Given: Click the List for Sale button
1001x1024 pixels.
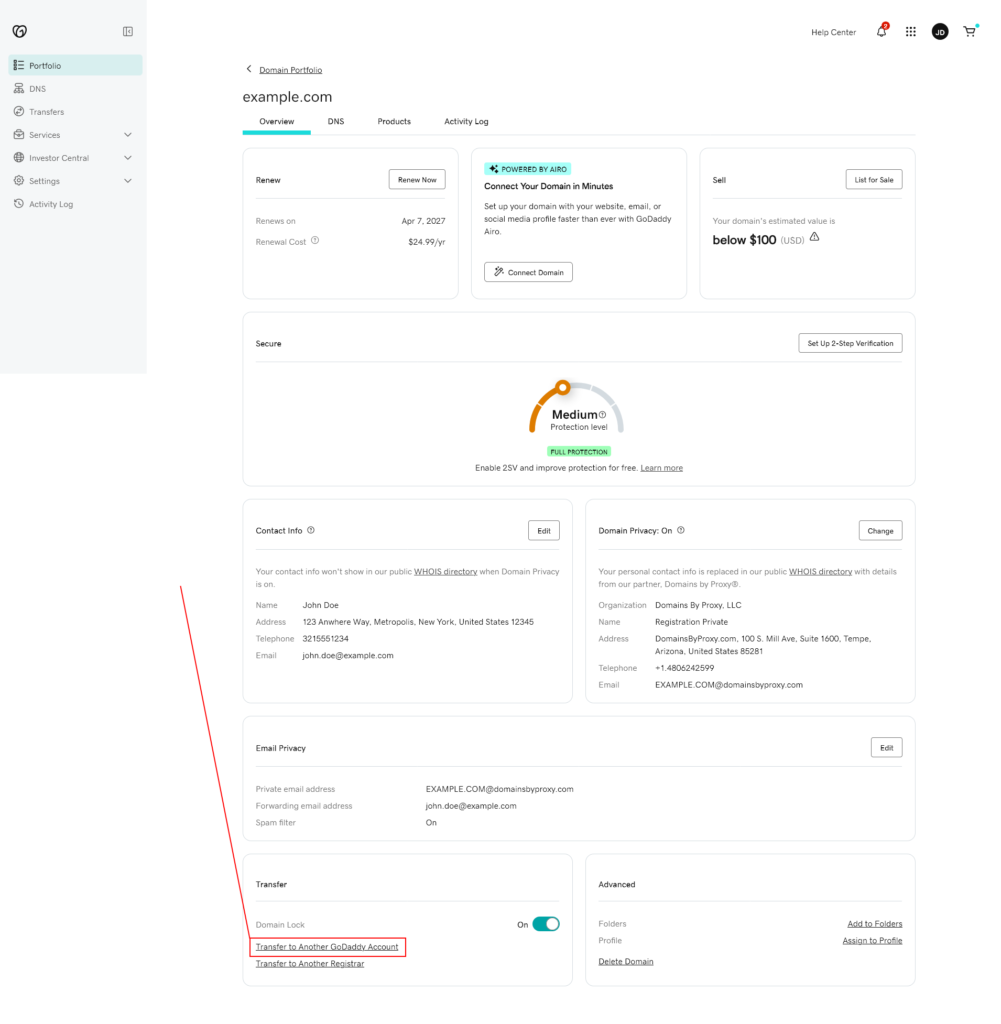Looking at the screenshot, I should pyautogui.click(x=874, y=180).
